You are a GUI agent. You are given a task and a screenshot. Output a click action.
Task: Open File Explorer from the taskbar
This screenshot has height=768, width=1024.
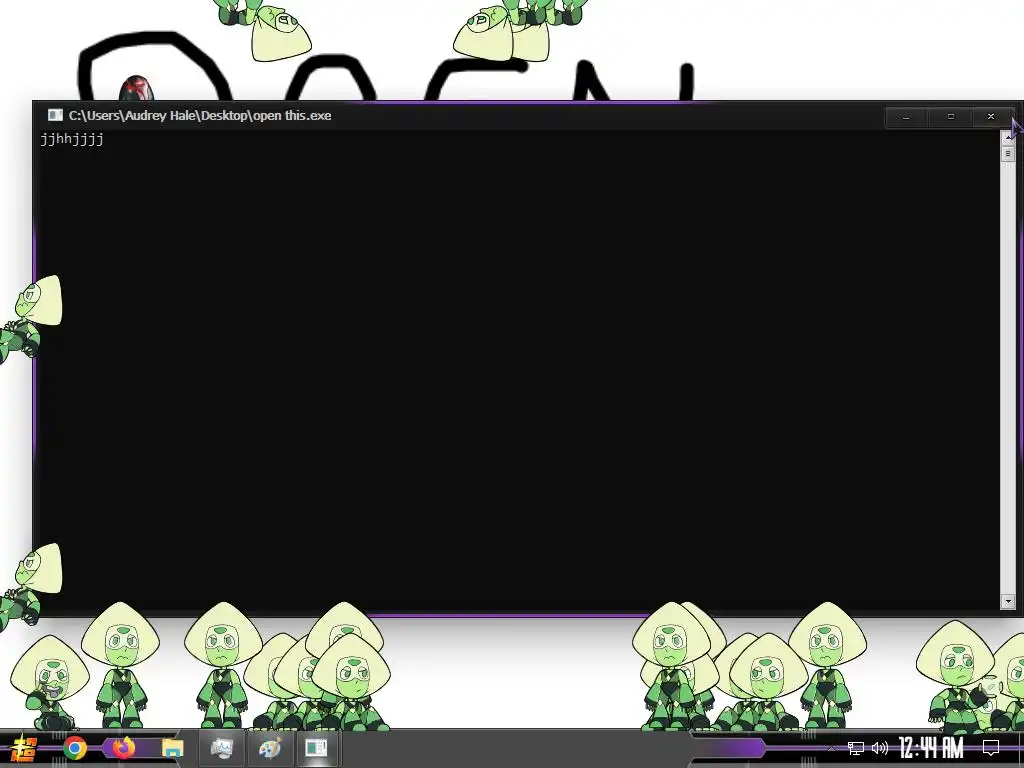172,748
